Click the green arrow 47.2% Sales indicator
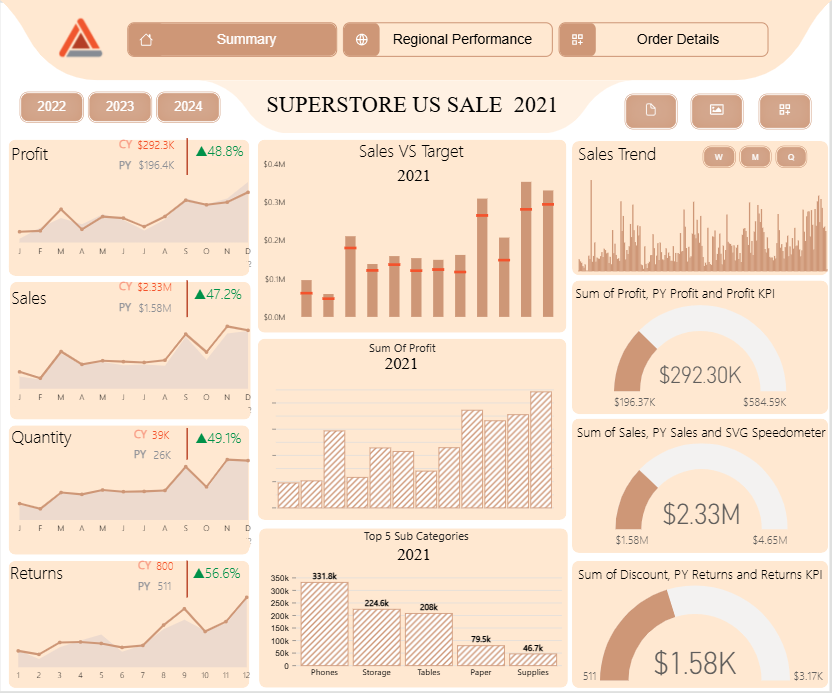 pyautogui.click(x=218, y=294)
